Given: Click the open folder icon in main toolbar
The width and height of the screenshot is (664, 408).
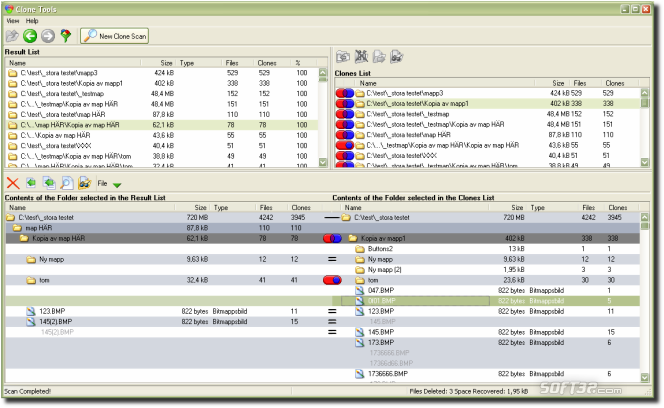Looking at the screenshot, I should coord(12,36).
